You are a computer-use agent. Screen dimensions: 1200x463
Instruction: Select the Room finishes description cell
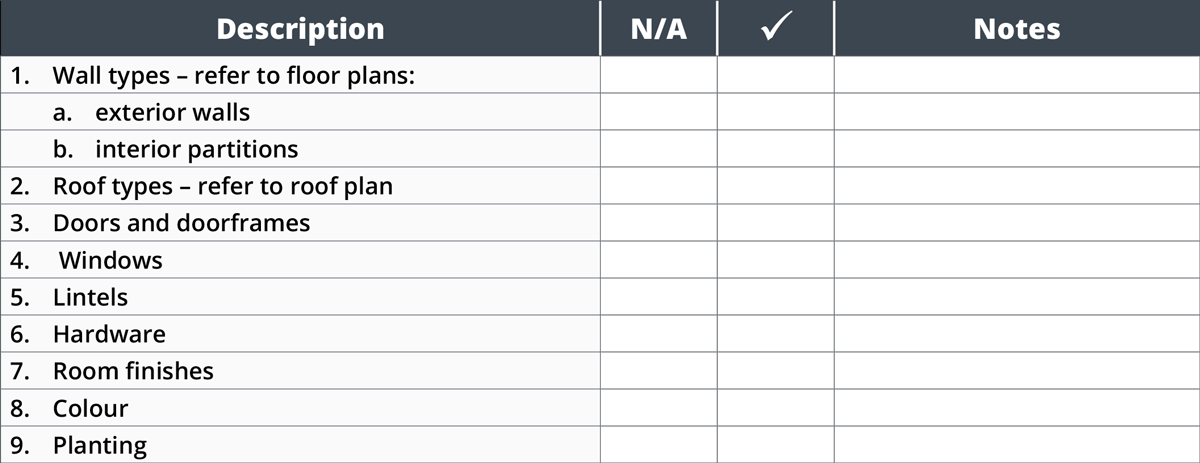pos(300,371)
